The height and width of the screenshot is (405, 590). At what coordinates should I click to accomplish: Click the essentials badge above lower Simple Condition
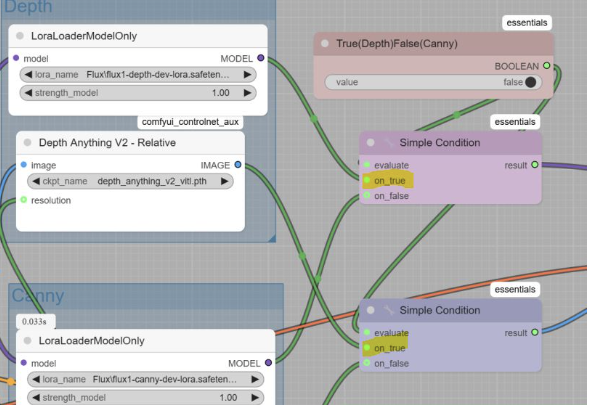tap(515, 289)
